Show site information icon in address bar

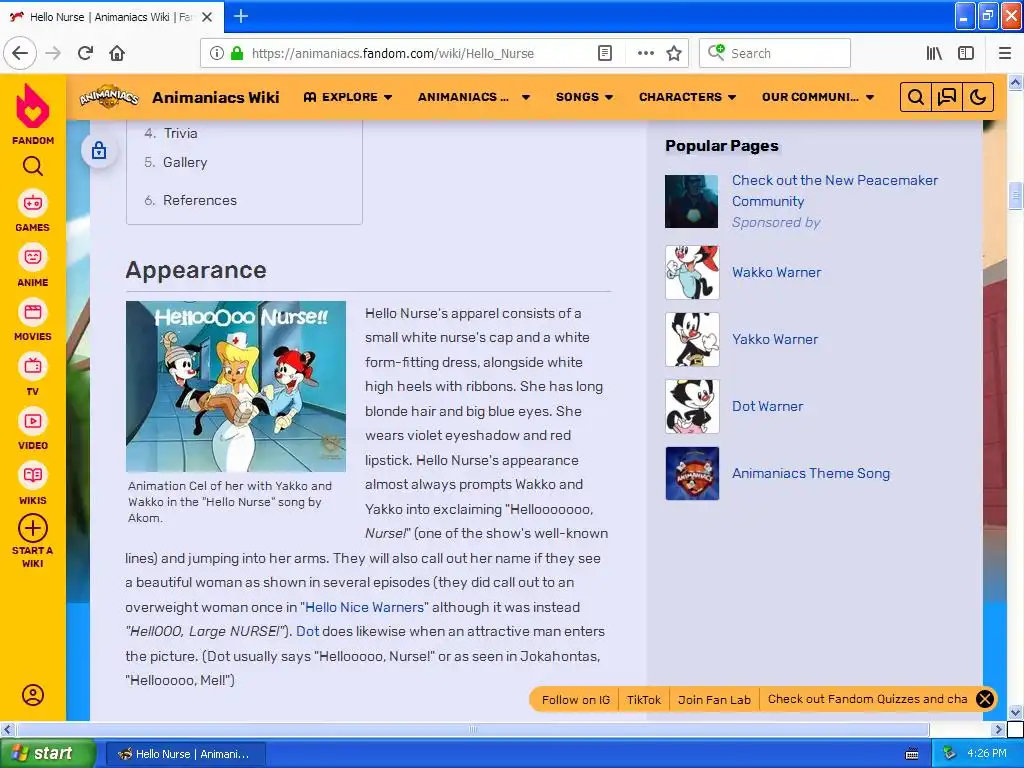coord(217,53)
